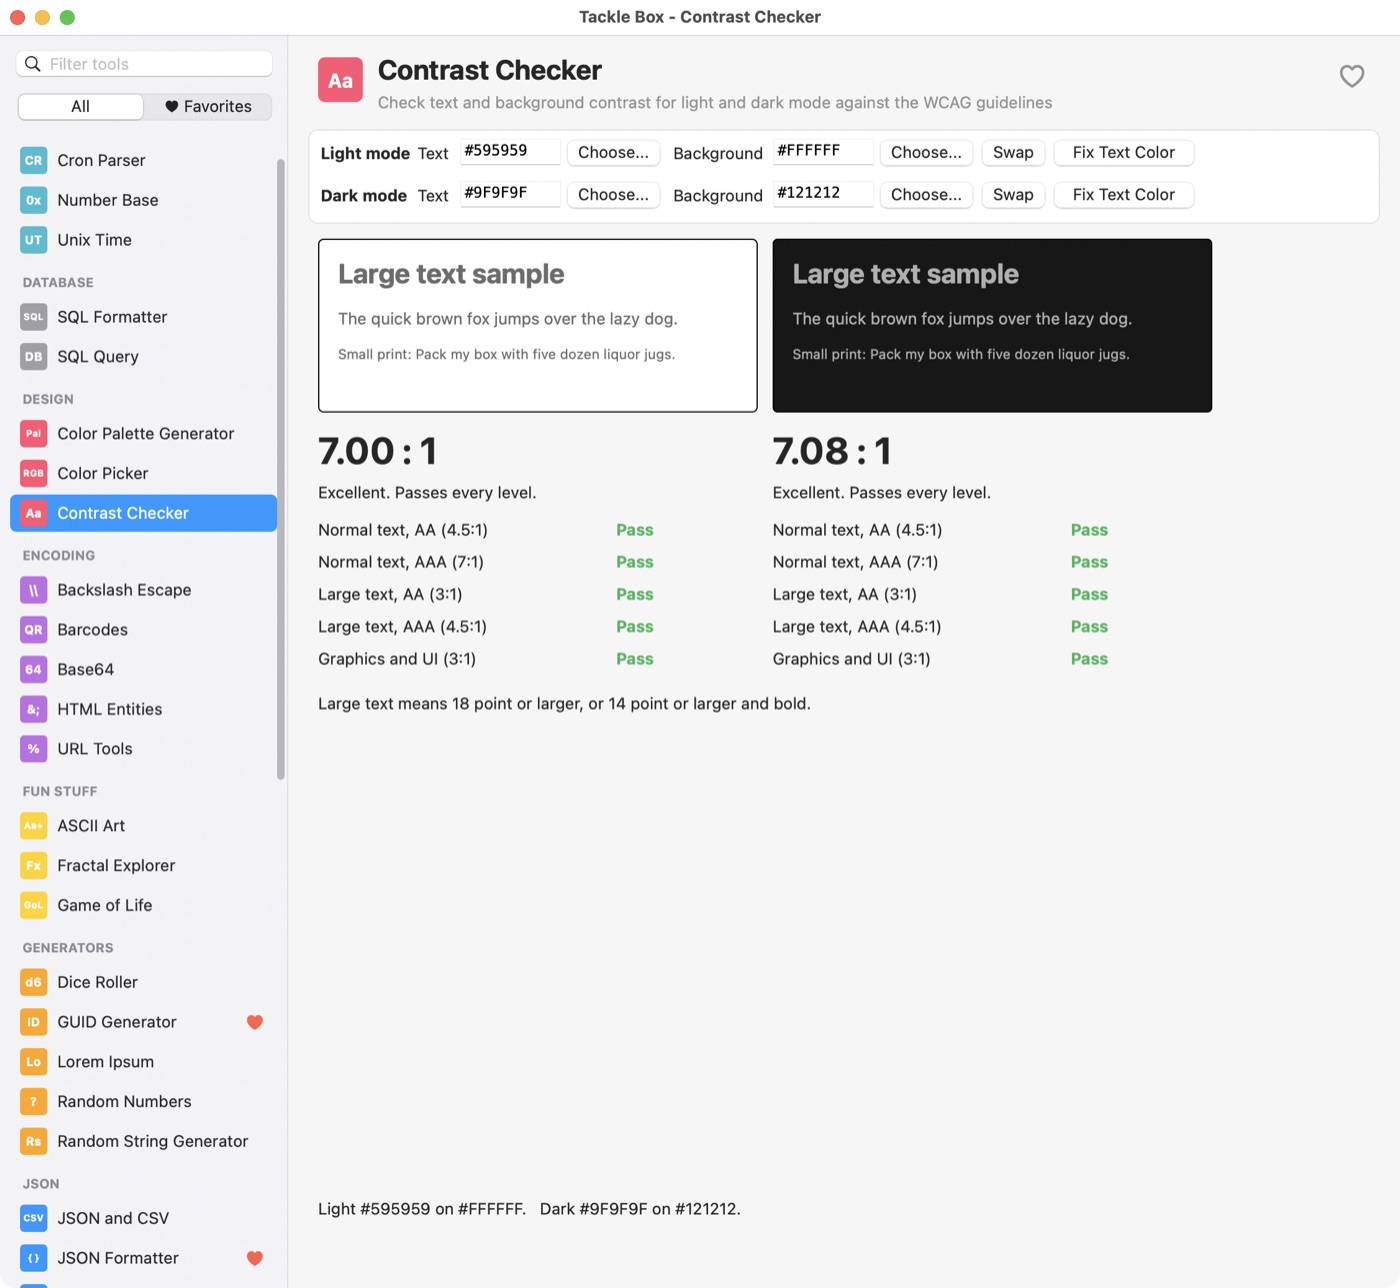Click the sidebar vertical scrollbar

click(x=281, y=469)
